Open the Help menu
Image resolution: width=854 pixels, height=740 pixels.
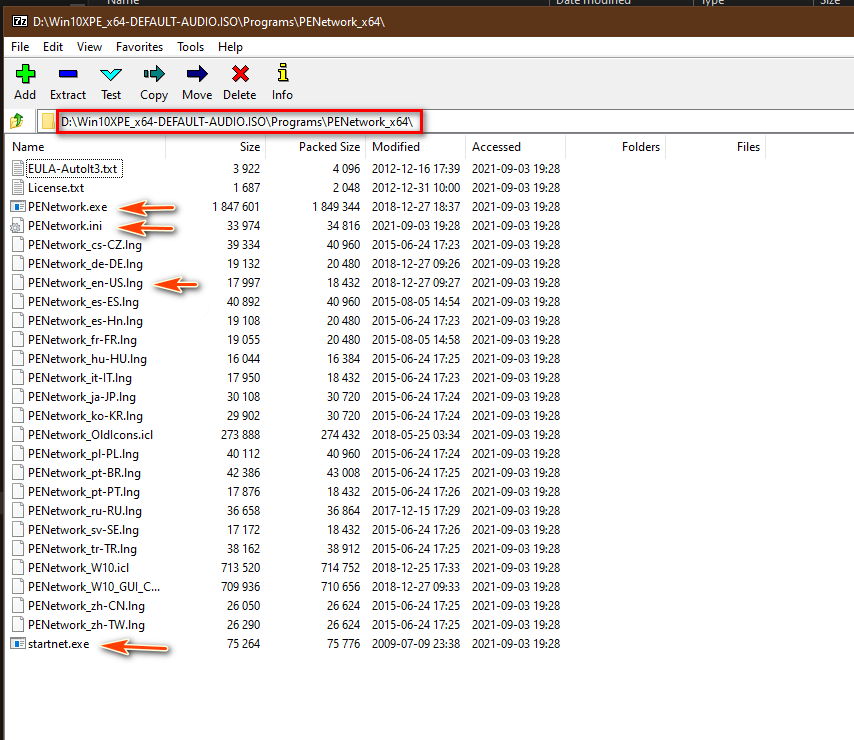(x=230, y=47)
